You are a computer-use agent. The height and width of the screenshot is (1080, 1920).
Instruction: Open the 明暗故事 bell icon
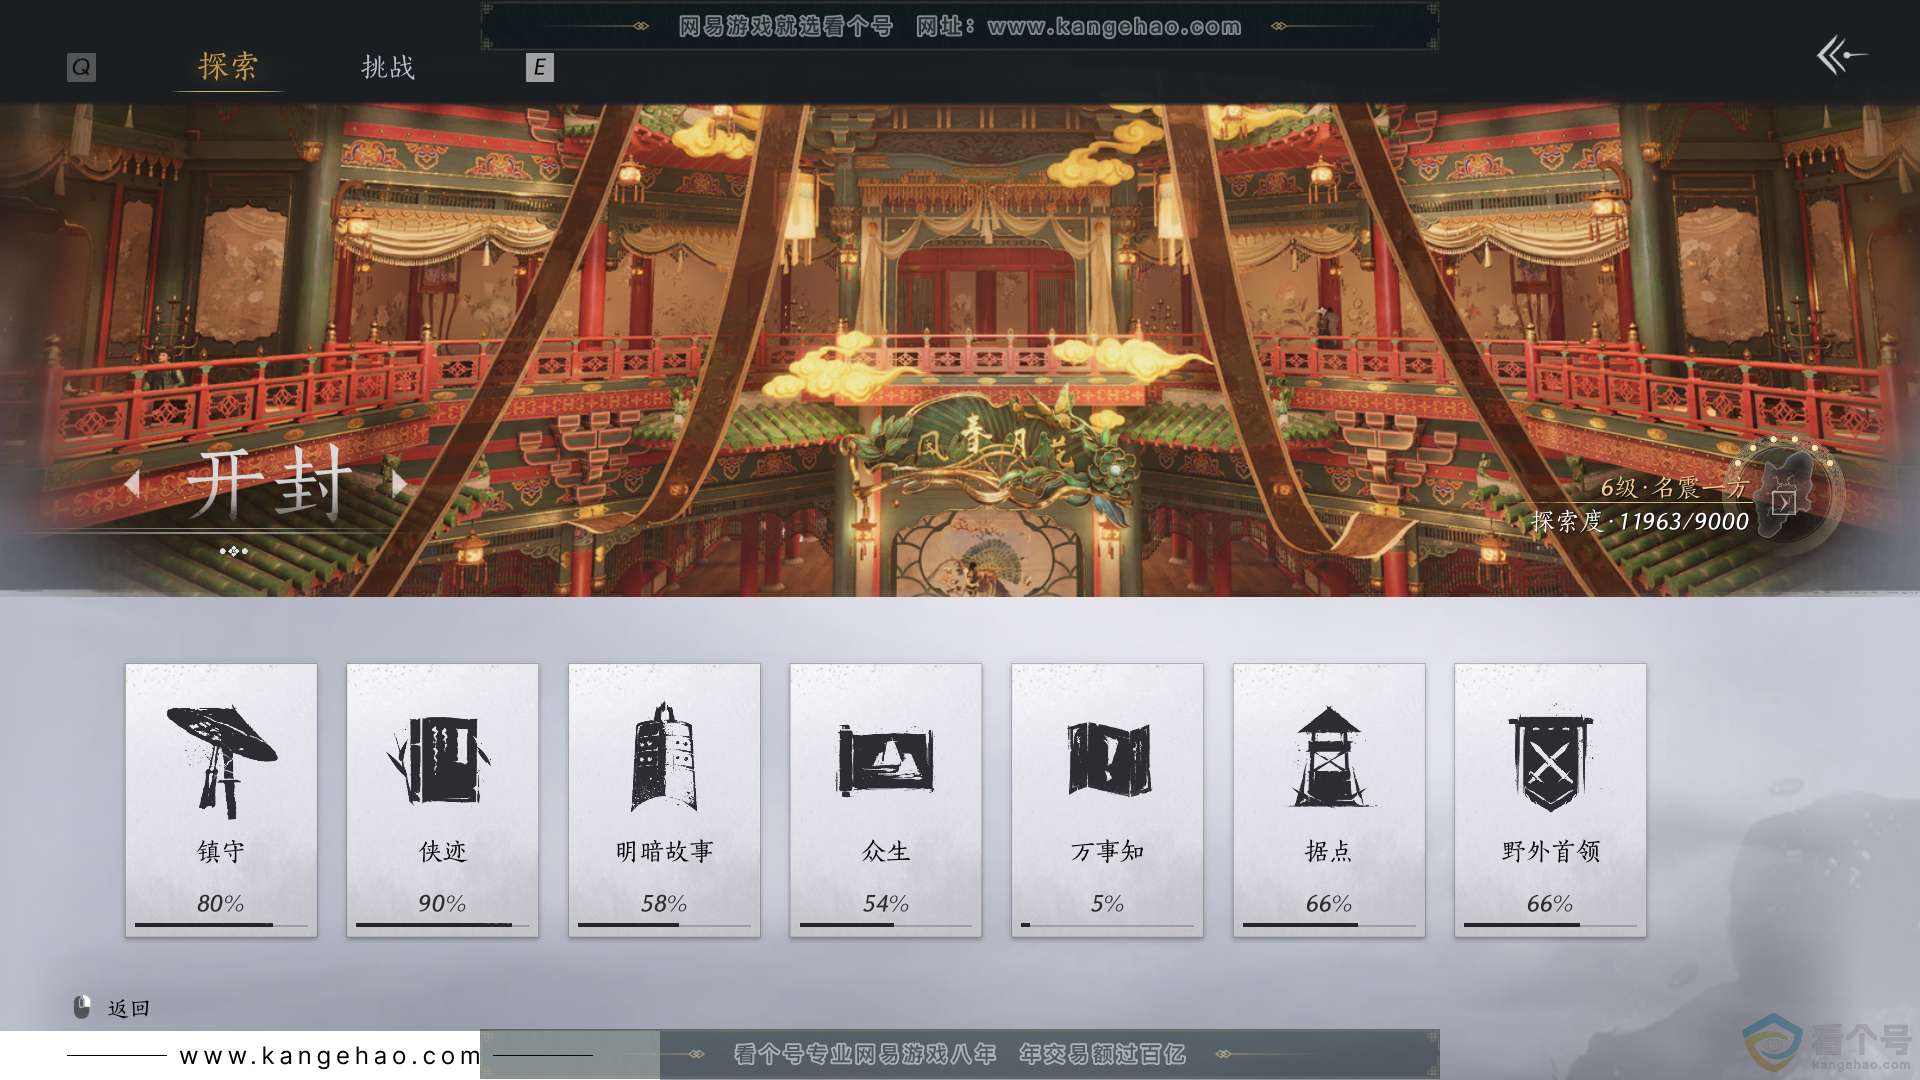(x=664, y=757)
